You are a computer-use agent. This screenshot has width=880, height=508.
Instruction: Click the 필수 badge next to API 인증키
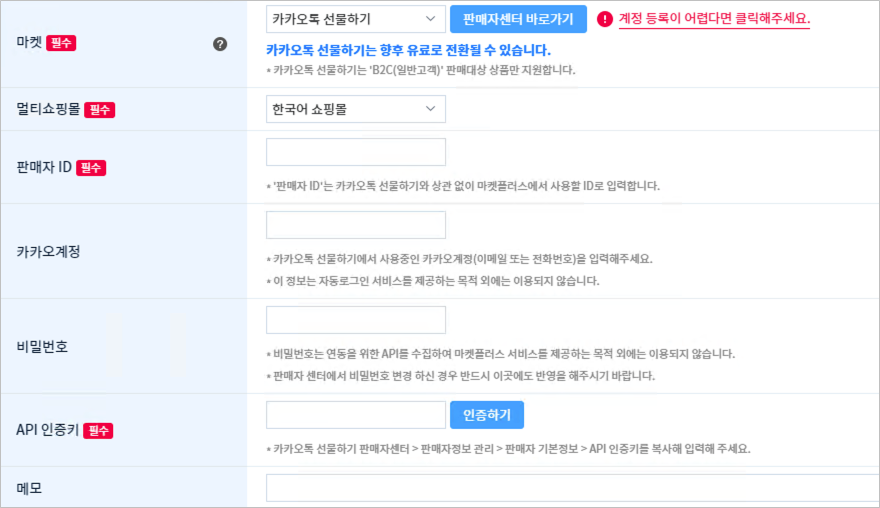coord(98,431)
